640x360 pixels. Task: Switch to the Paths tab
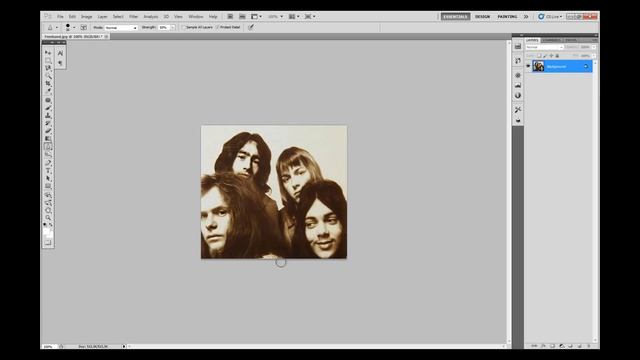click(x=571, y=40)
